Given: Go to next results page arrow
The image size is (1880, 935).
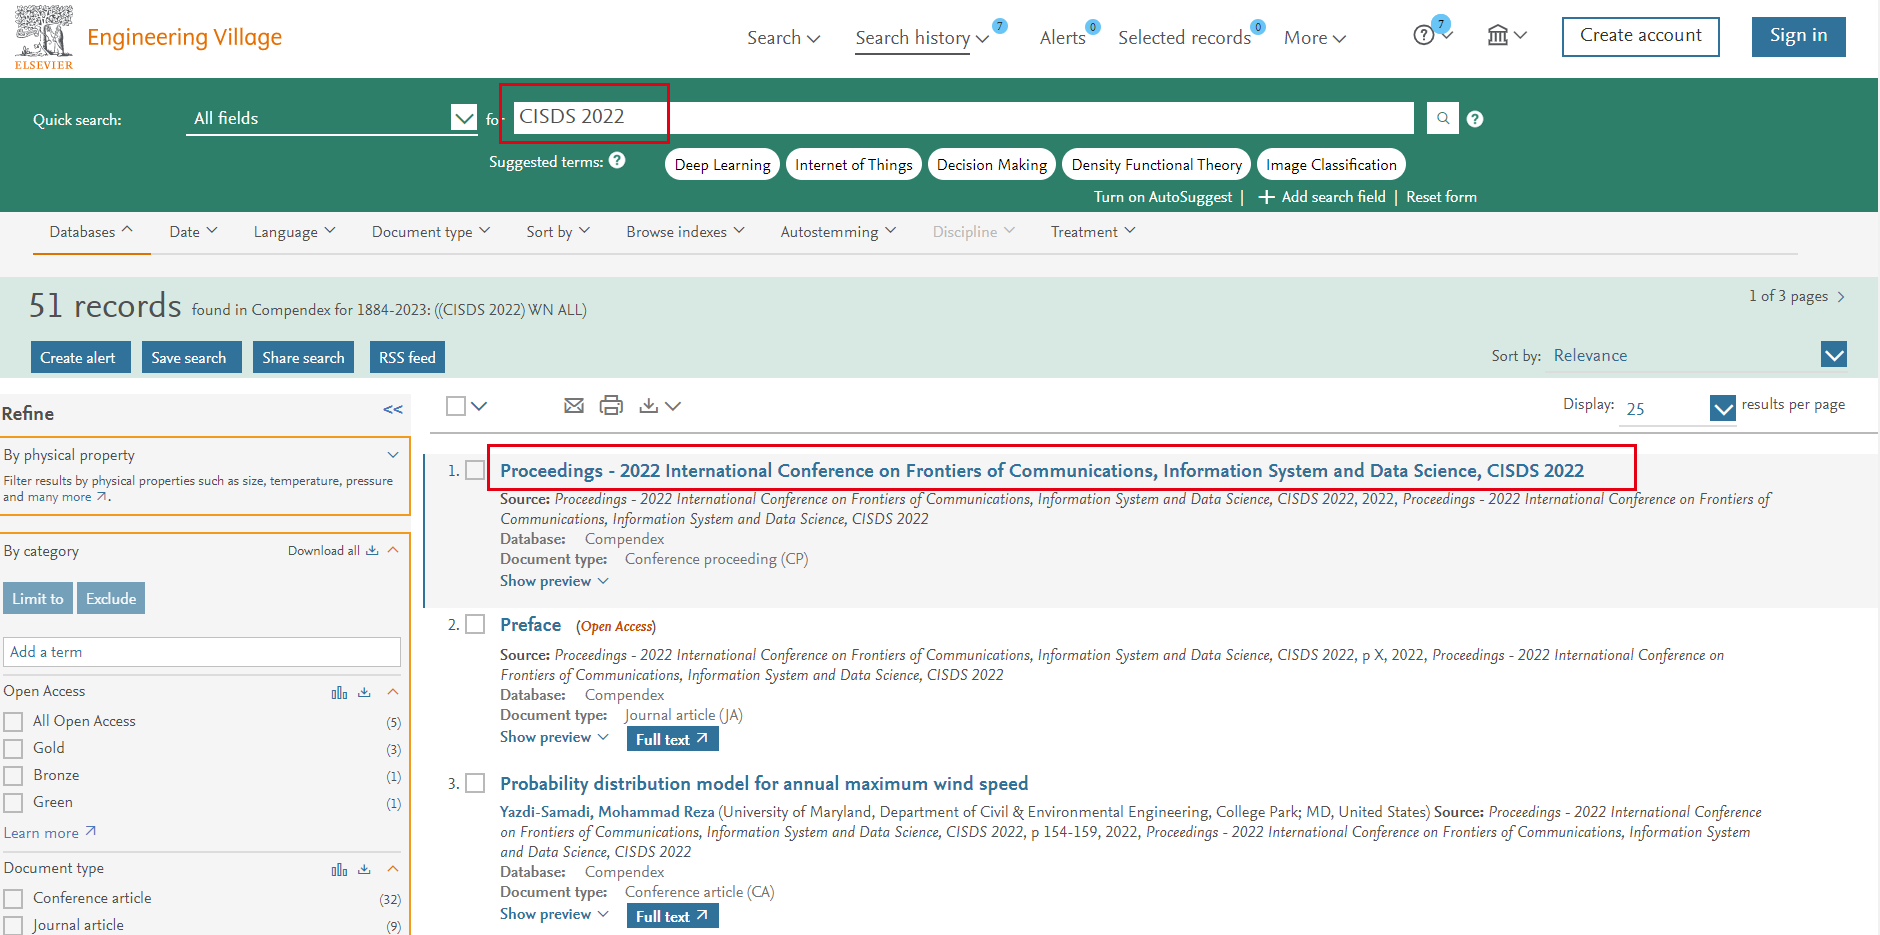Looking at the screenshot, I should (1841, 297).
